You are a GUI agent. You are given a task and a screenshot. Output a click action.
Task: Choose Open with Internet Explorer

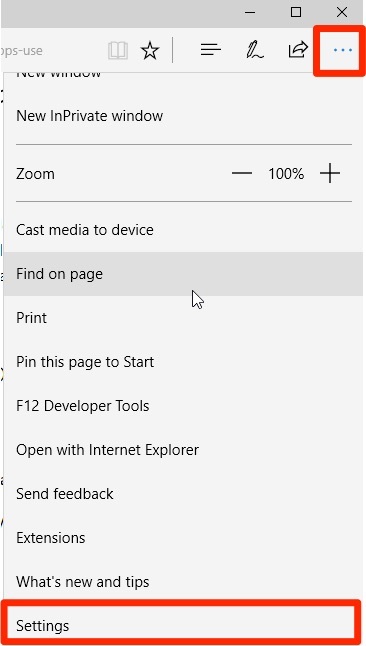pos(183,449)
